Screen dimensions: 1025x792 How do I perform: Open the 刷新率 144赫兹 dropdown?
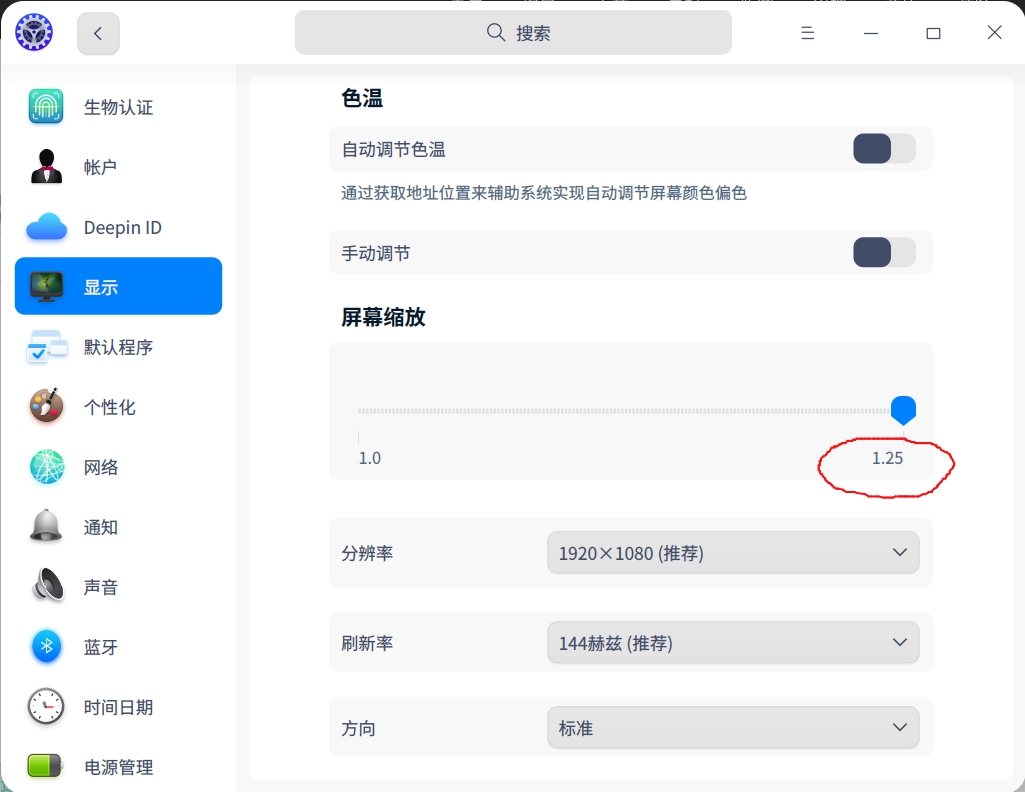tap(733, 643)
